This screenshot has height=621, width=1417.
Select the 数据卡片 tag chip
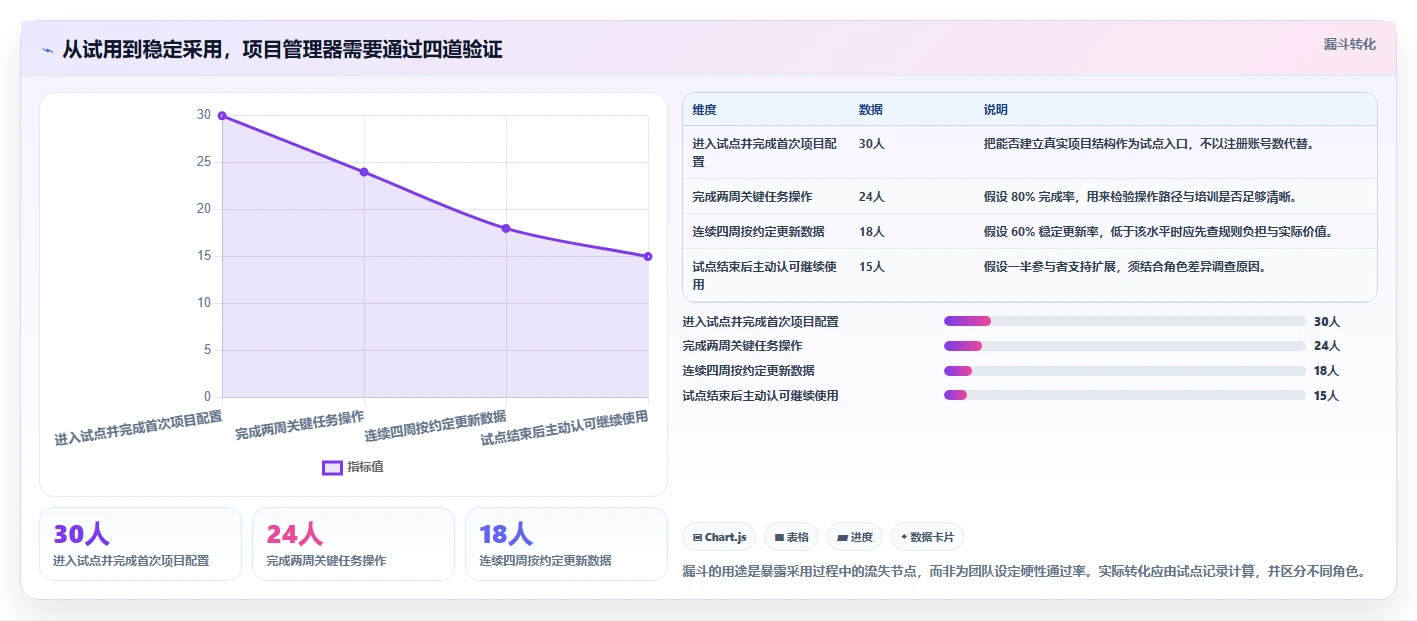click(927, 537)
